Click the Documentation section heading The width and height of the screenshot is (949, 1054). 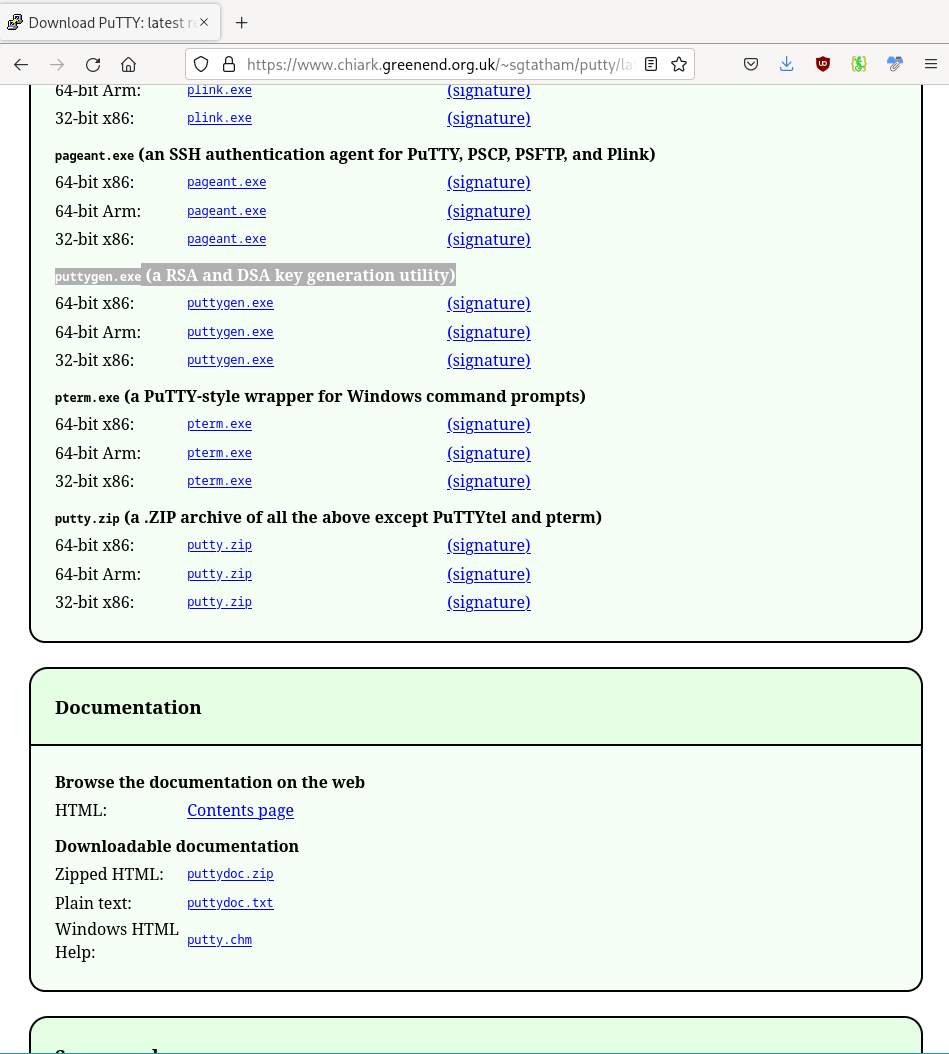tap(128, 707)
